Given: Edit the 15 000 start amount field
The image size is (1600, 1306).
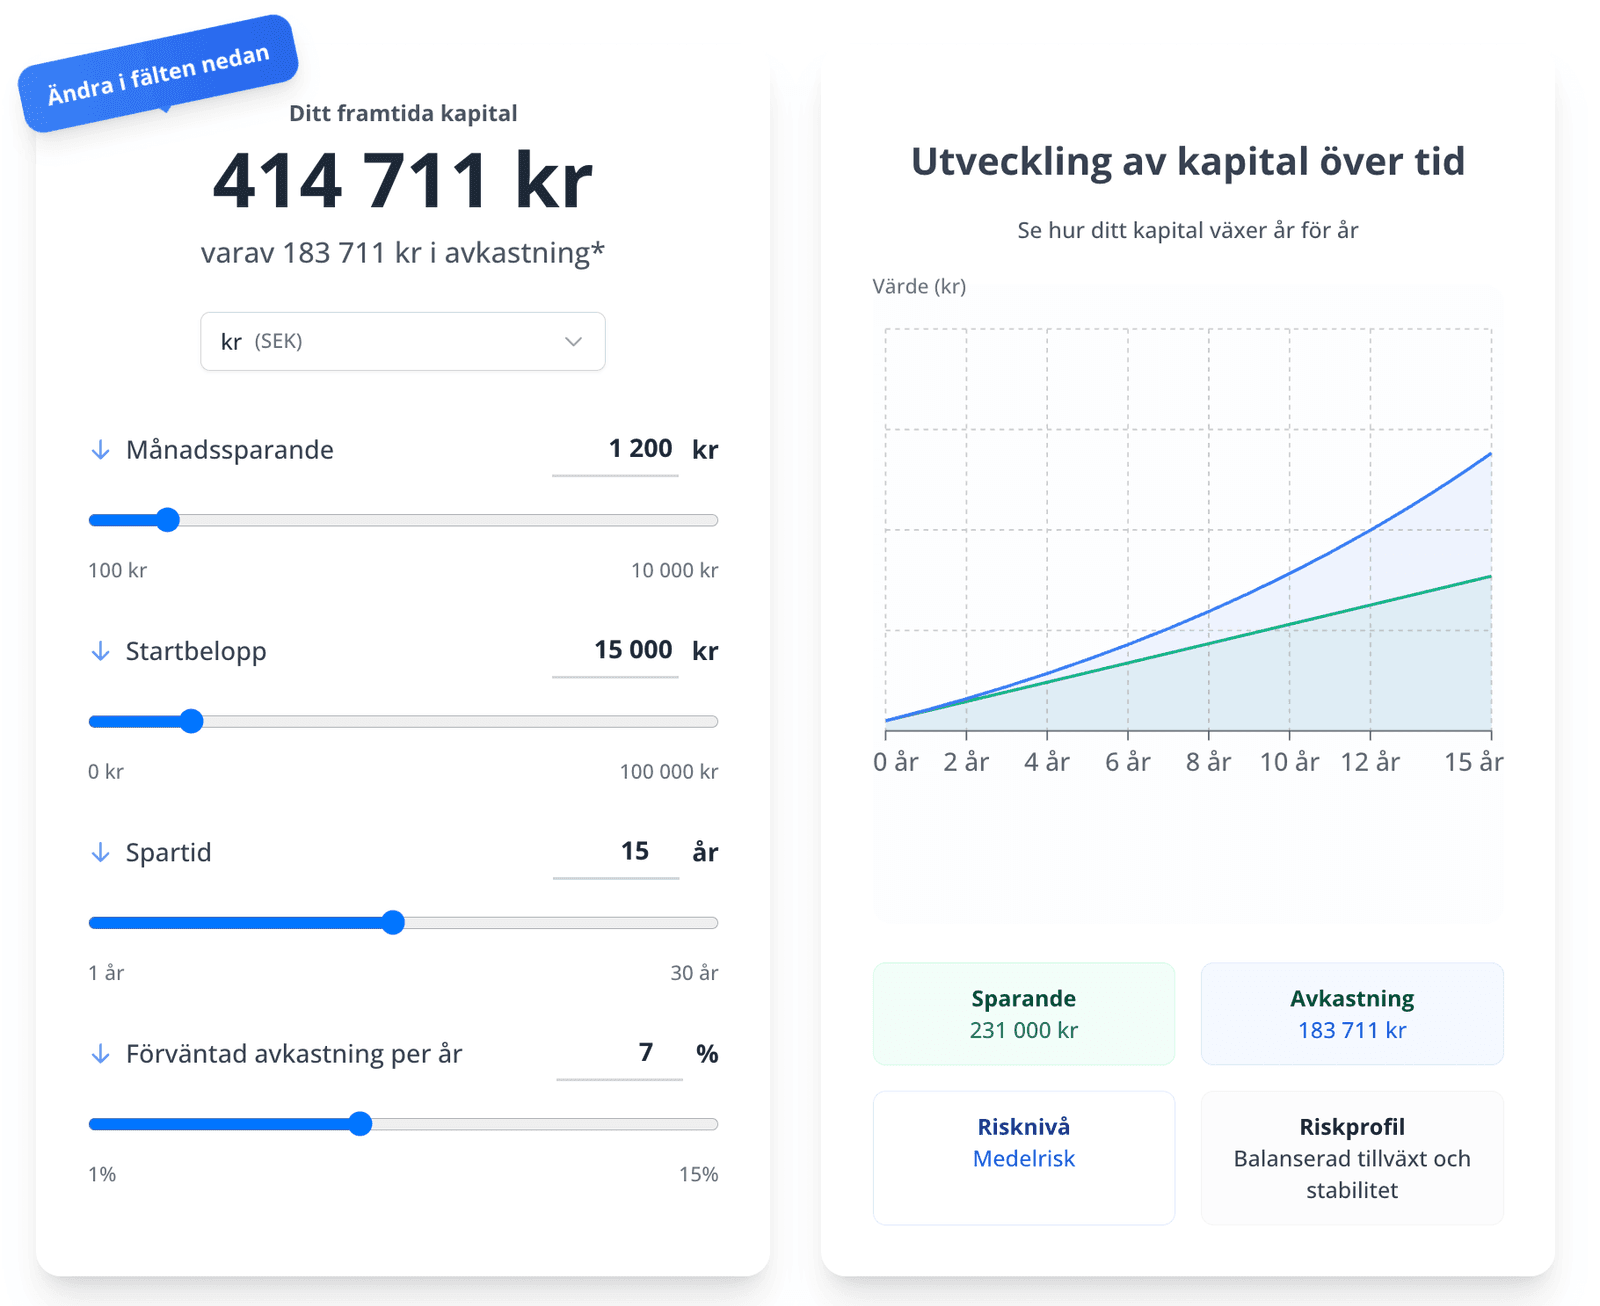Looking at the screenshot, I should point(616,650).
